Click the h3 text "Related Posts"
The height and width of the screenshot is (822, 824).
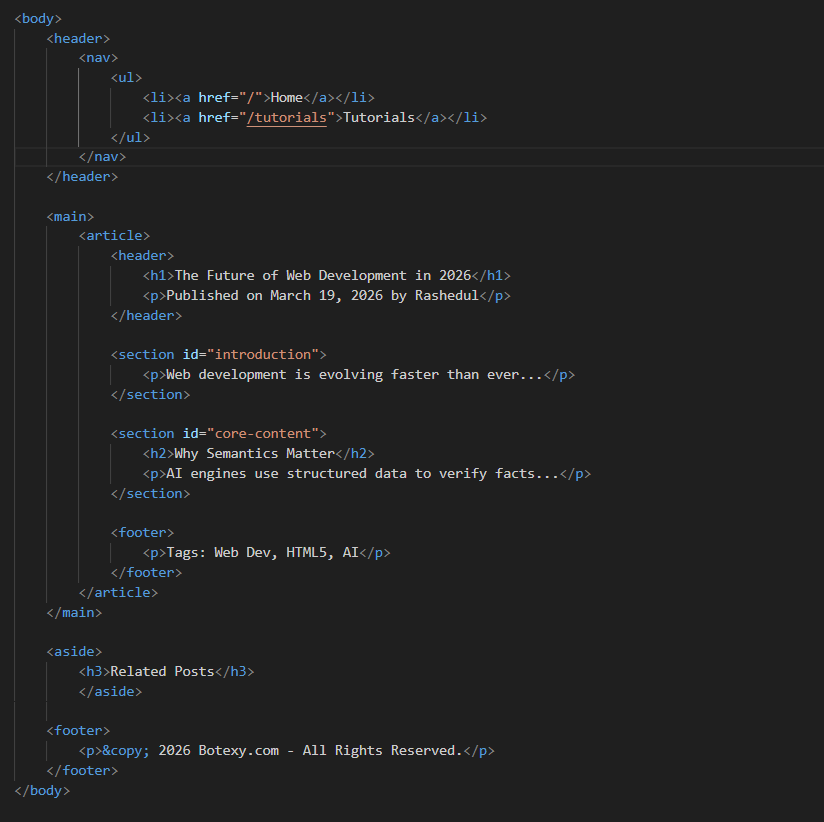[x=162, y=671]
